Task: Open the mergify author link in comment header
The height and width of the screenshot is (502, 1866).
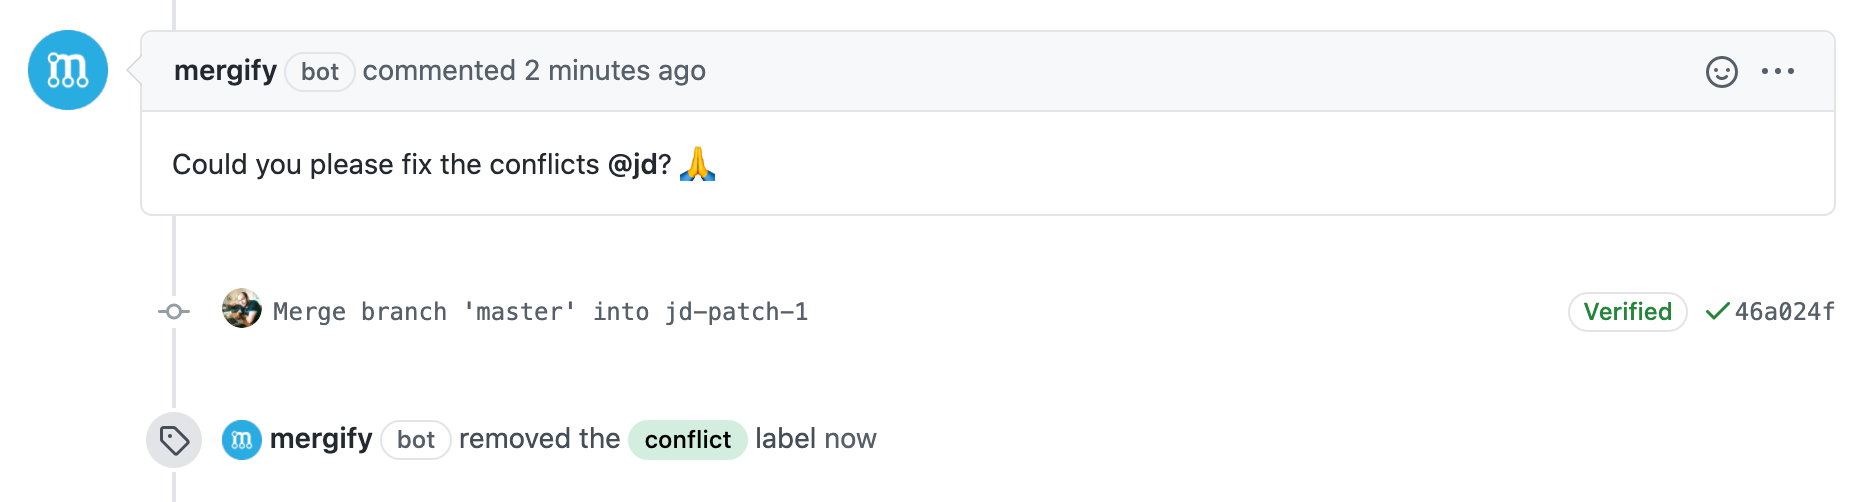Action: pos(225,71)
